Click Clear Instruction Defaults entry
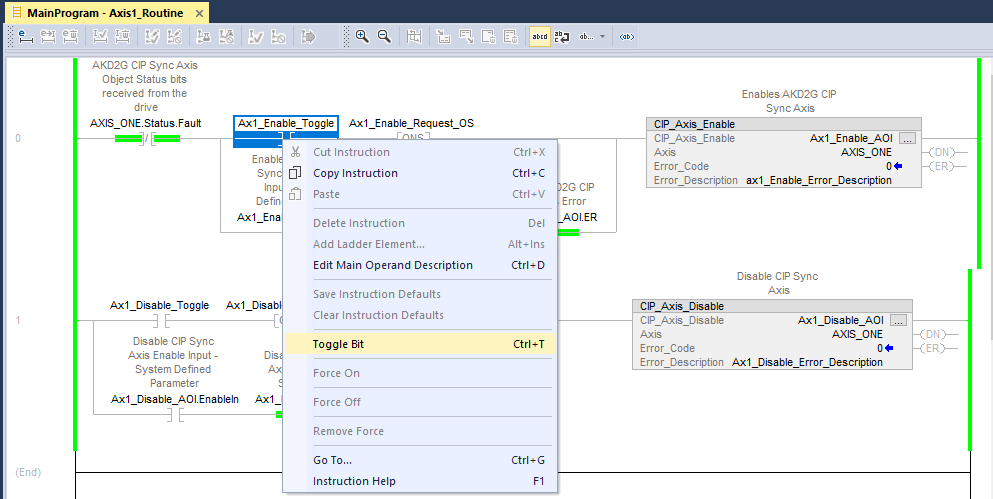 420,315
